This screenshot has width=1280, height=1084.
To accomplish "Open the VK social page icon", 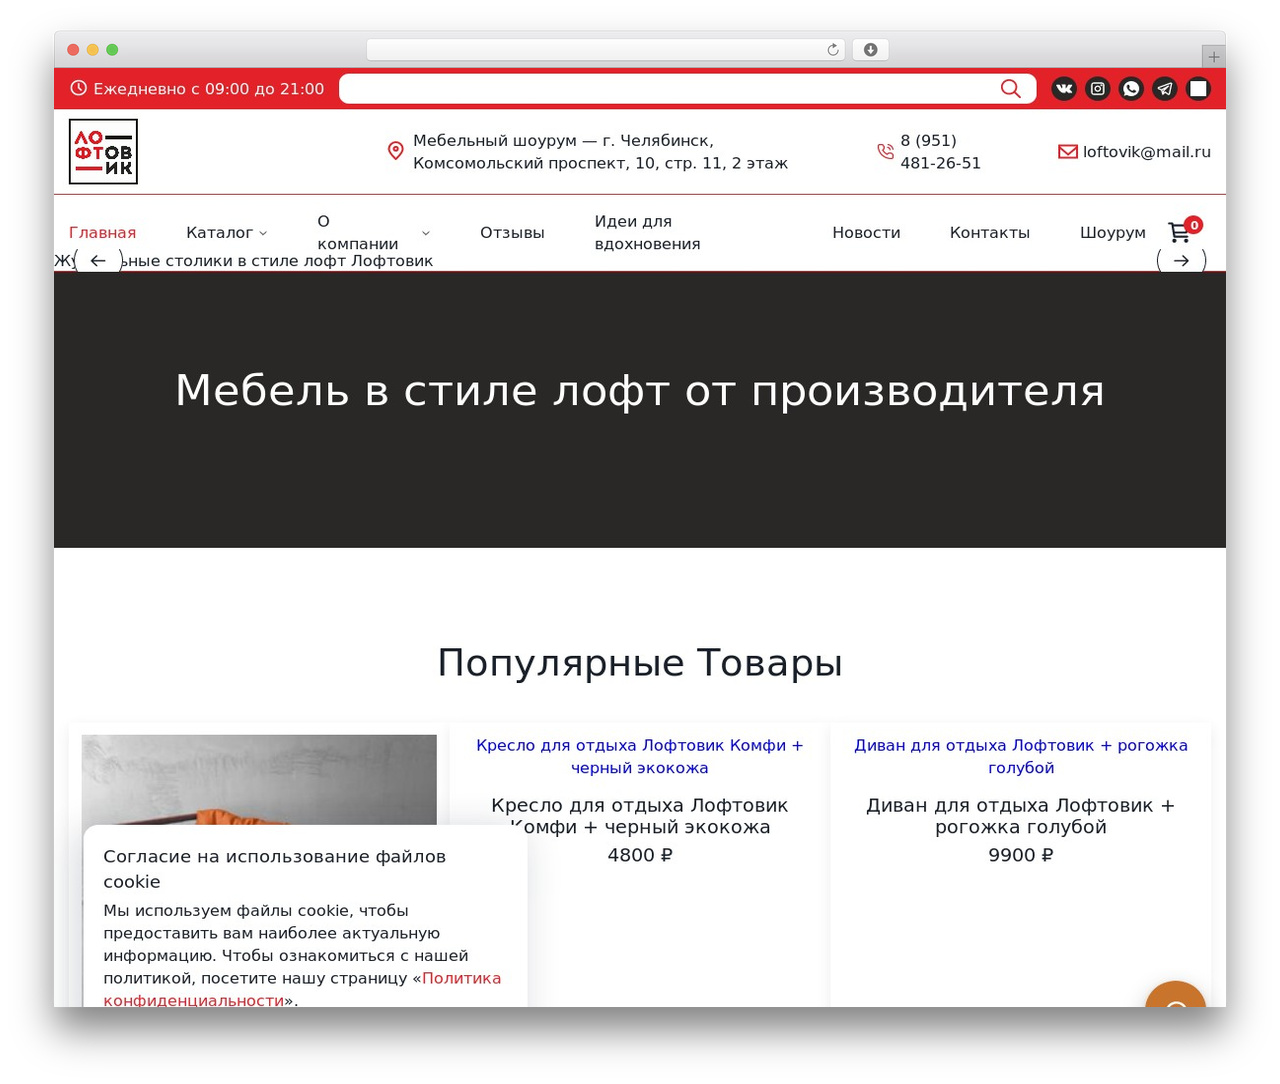I will pos(1064,89).
